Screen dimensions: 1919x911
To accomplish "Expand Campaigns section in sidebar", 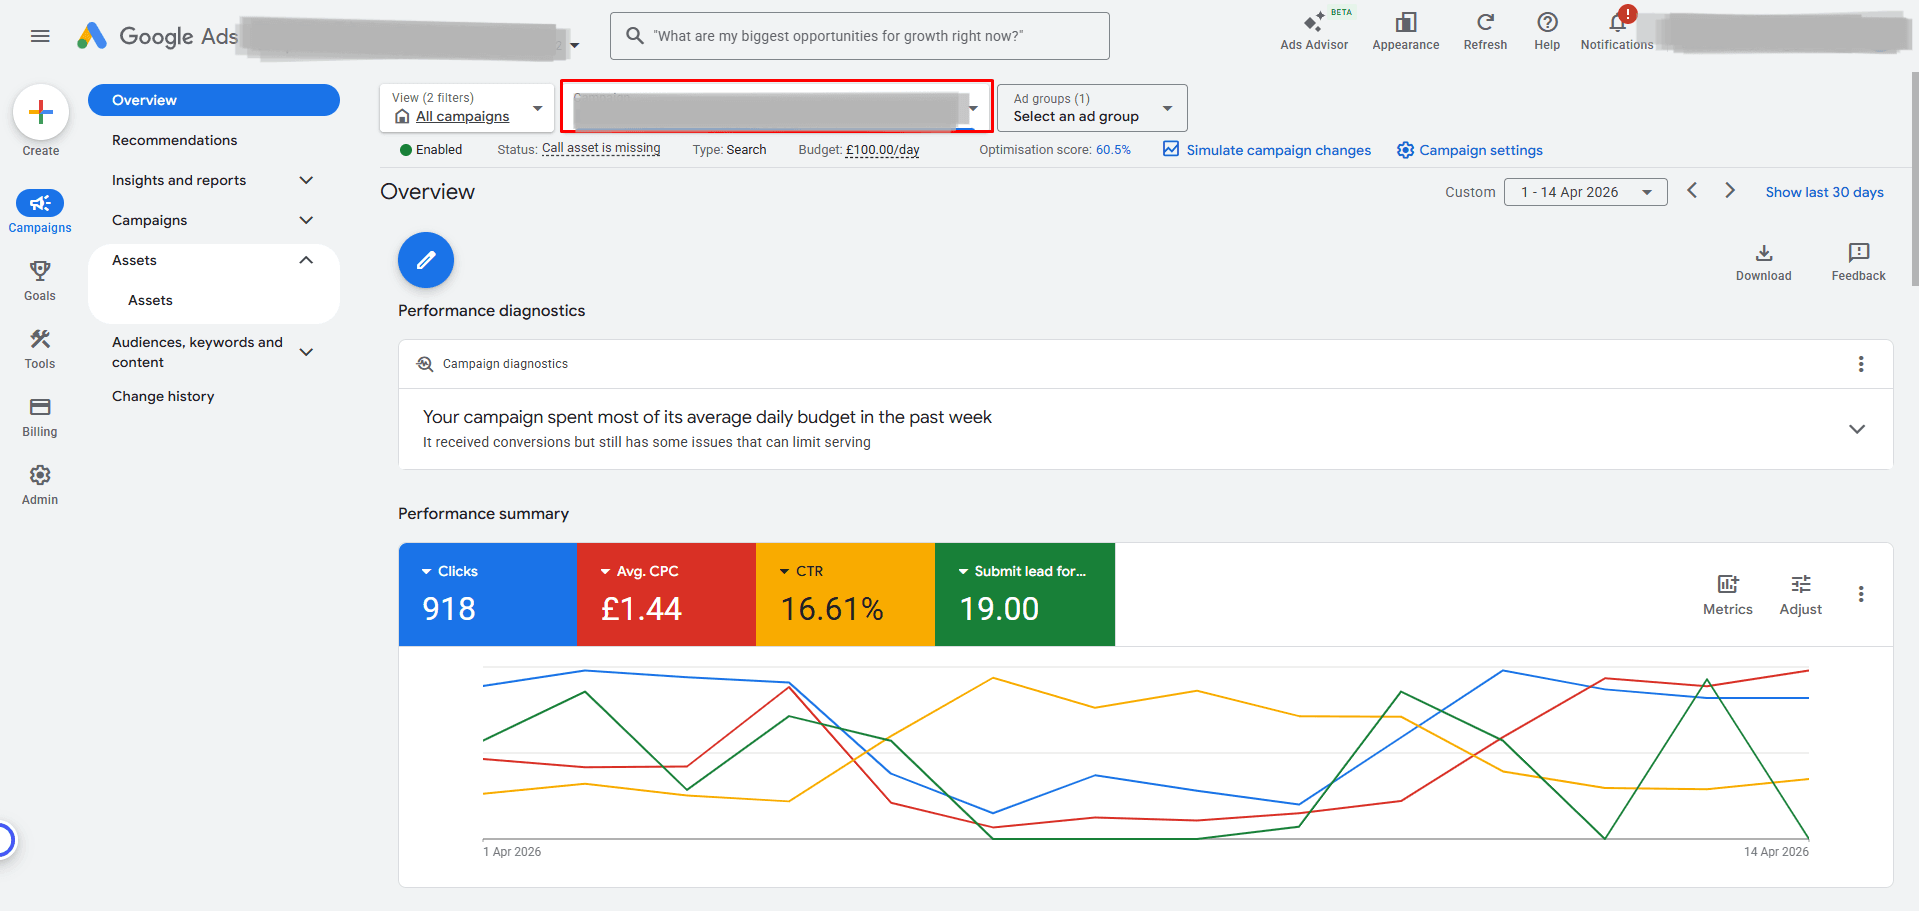I will point(306,220).
